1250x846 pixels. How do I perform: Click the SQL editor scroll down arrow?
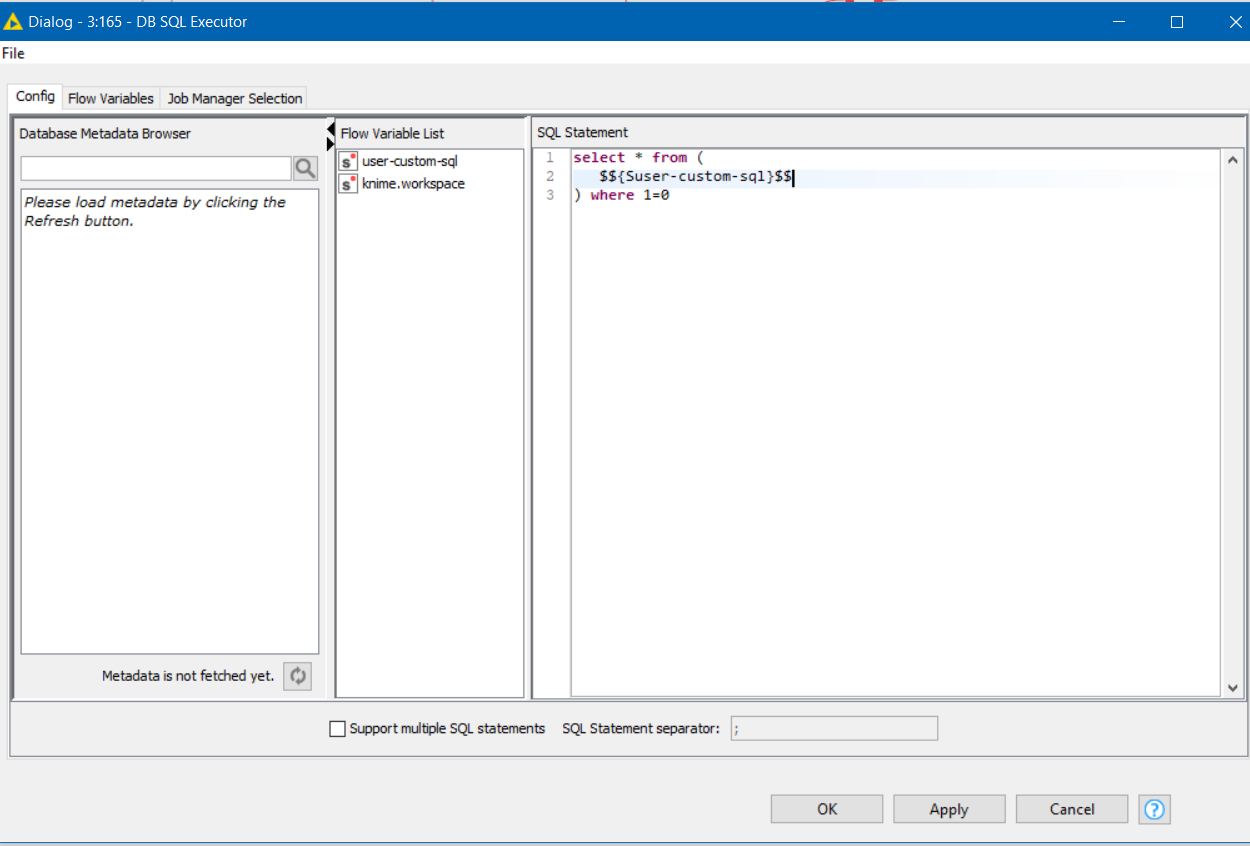(x=1232, y=688)
